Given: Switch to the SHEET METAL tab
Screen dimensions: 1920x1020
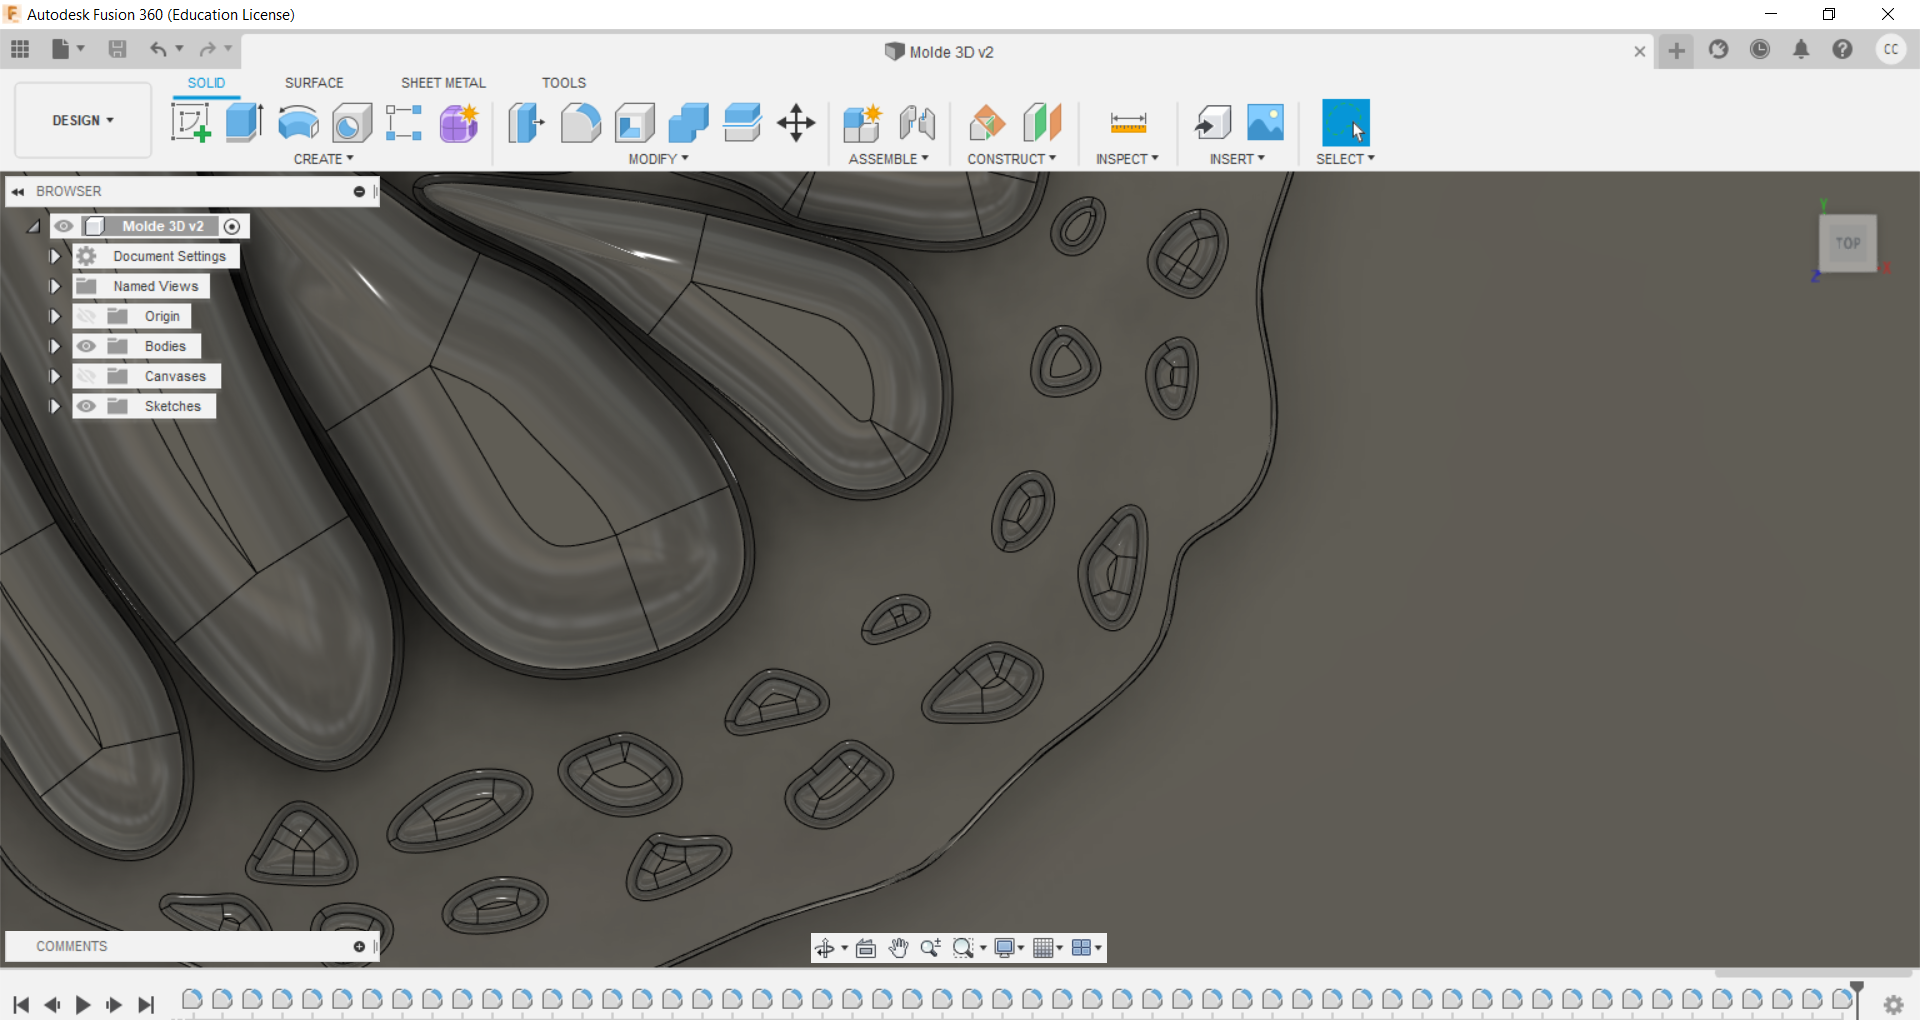Looking at the screenshot, I should coord(443,83).
